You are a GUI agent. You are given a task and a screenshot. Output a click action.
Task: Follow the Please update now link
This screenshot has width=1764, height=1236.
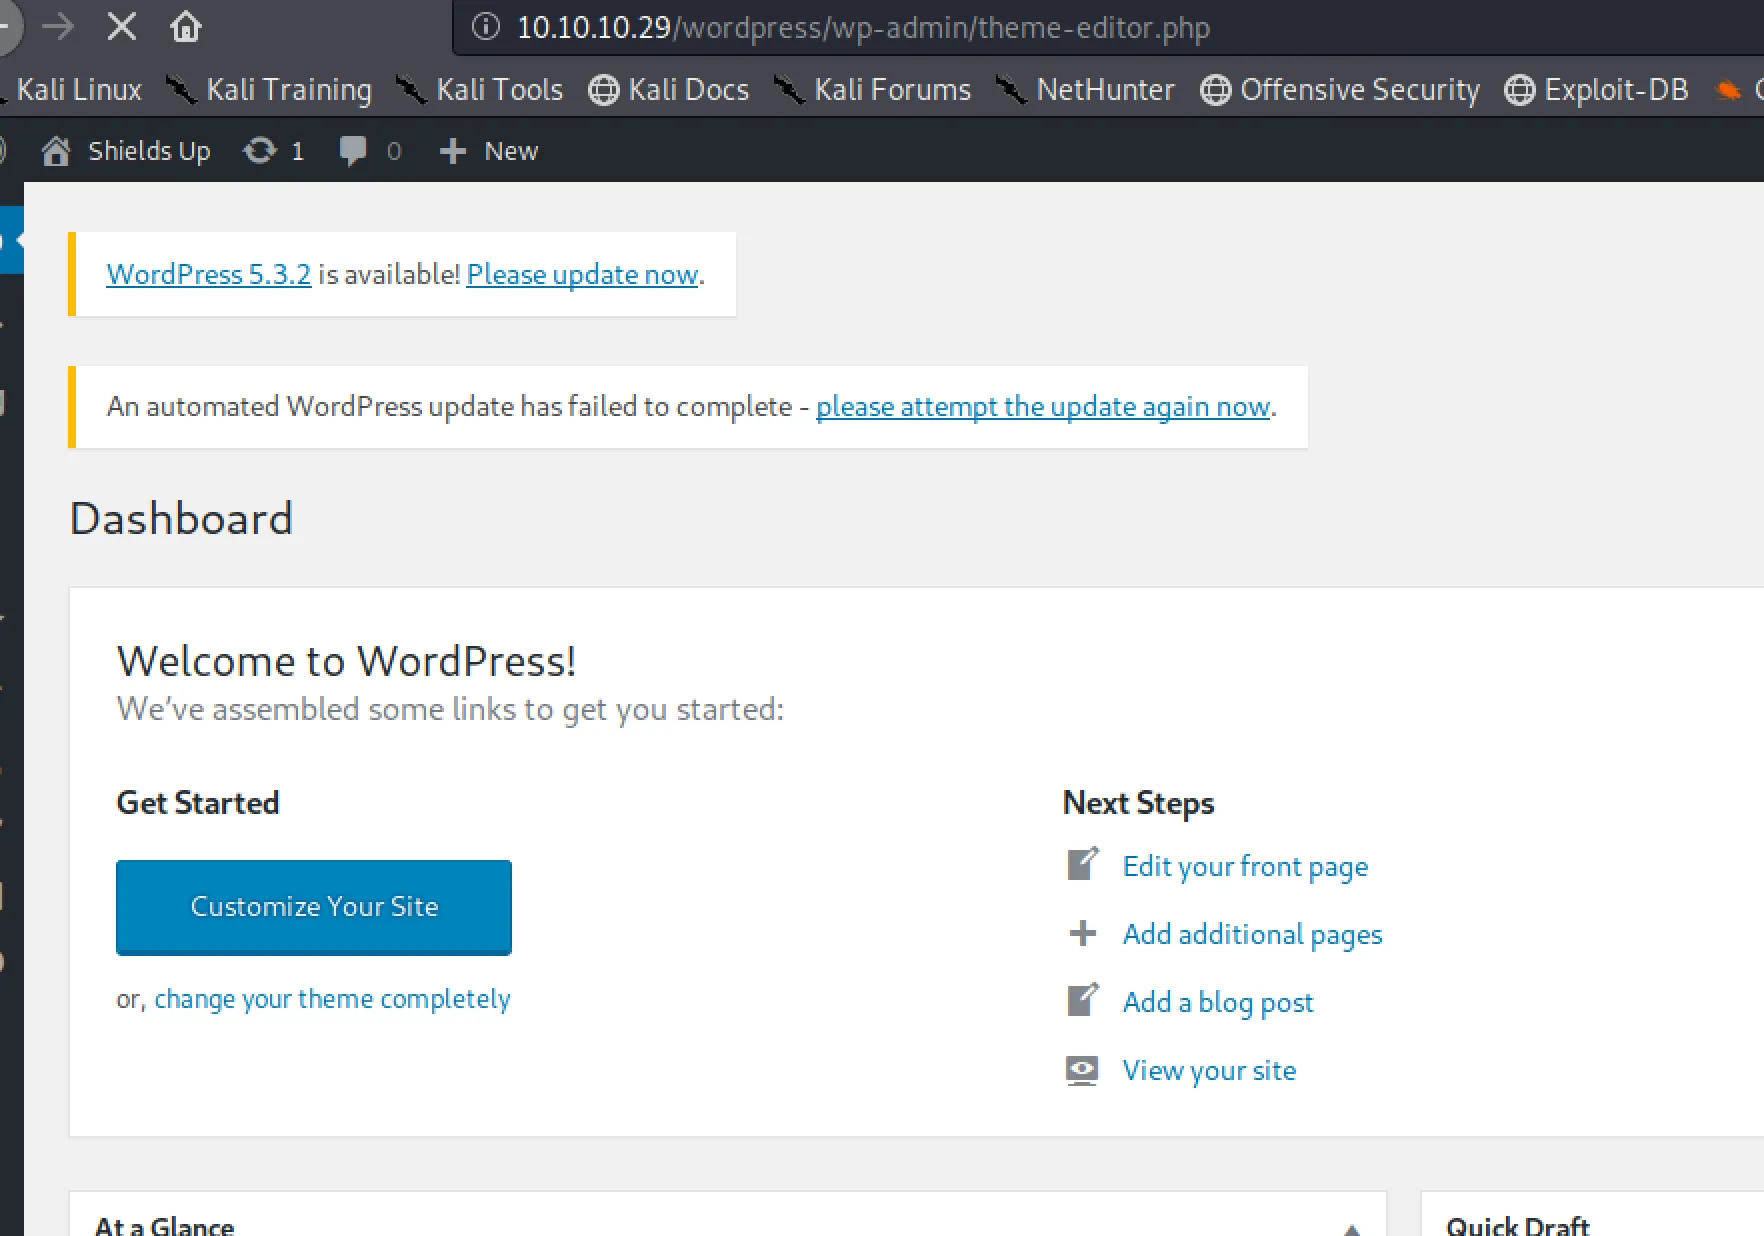582,274
